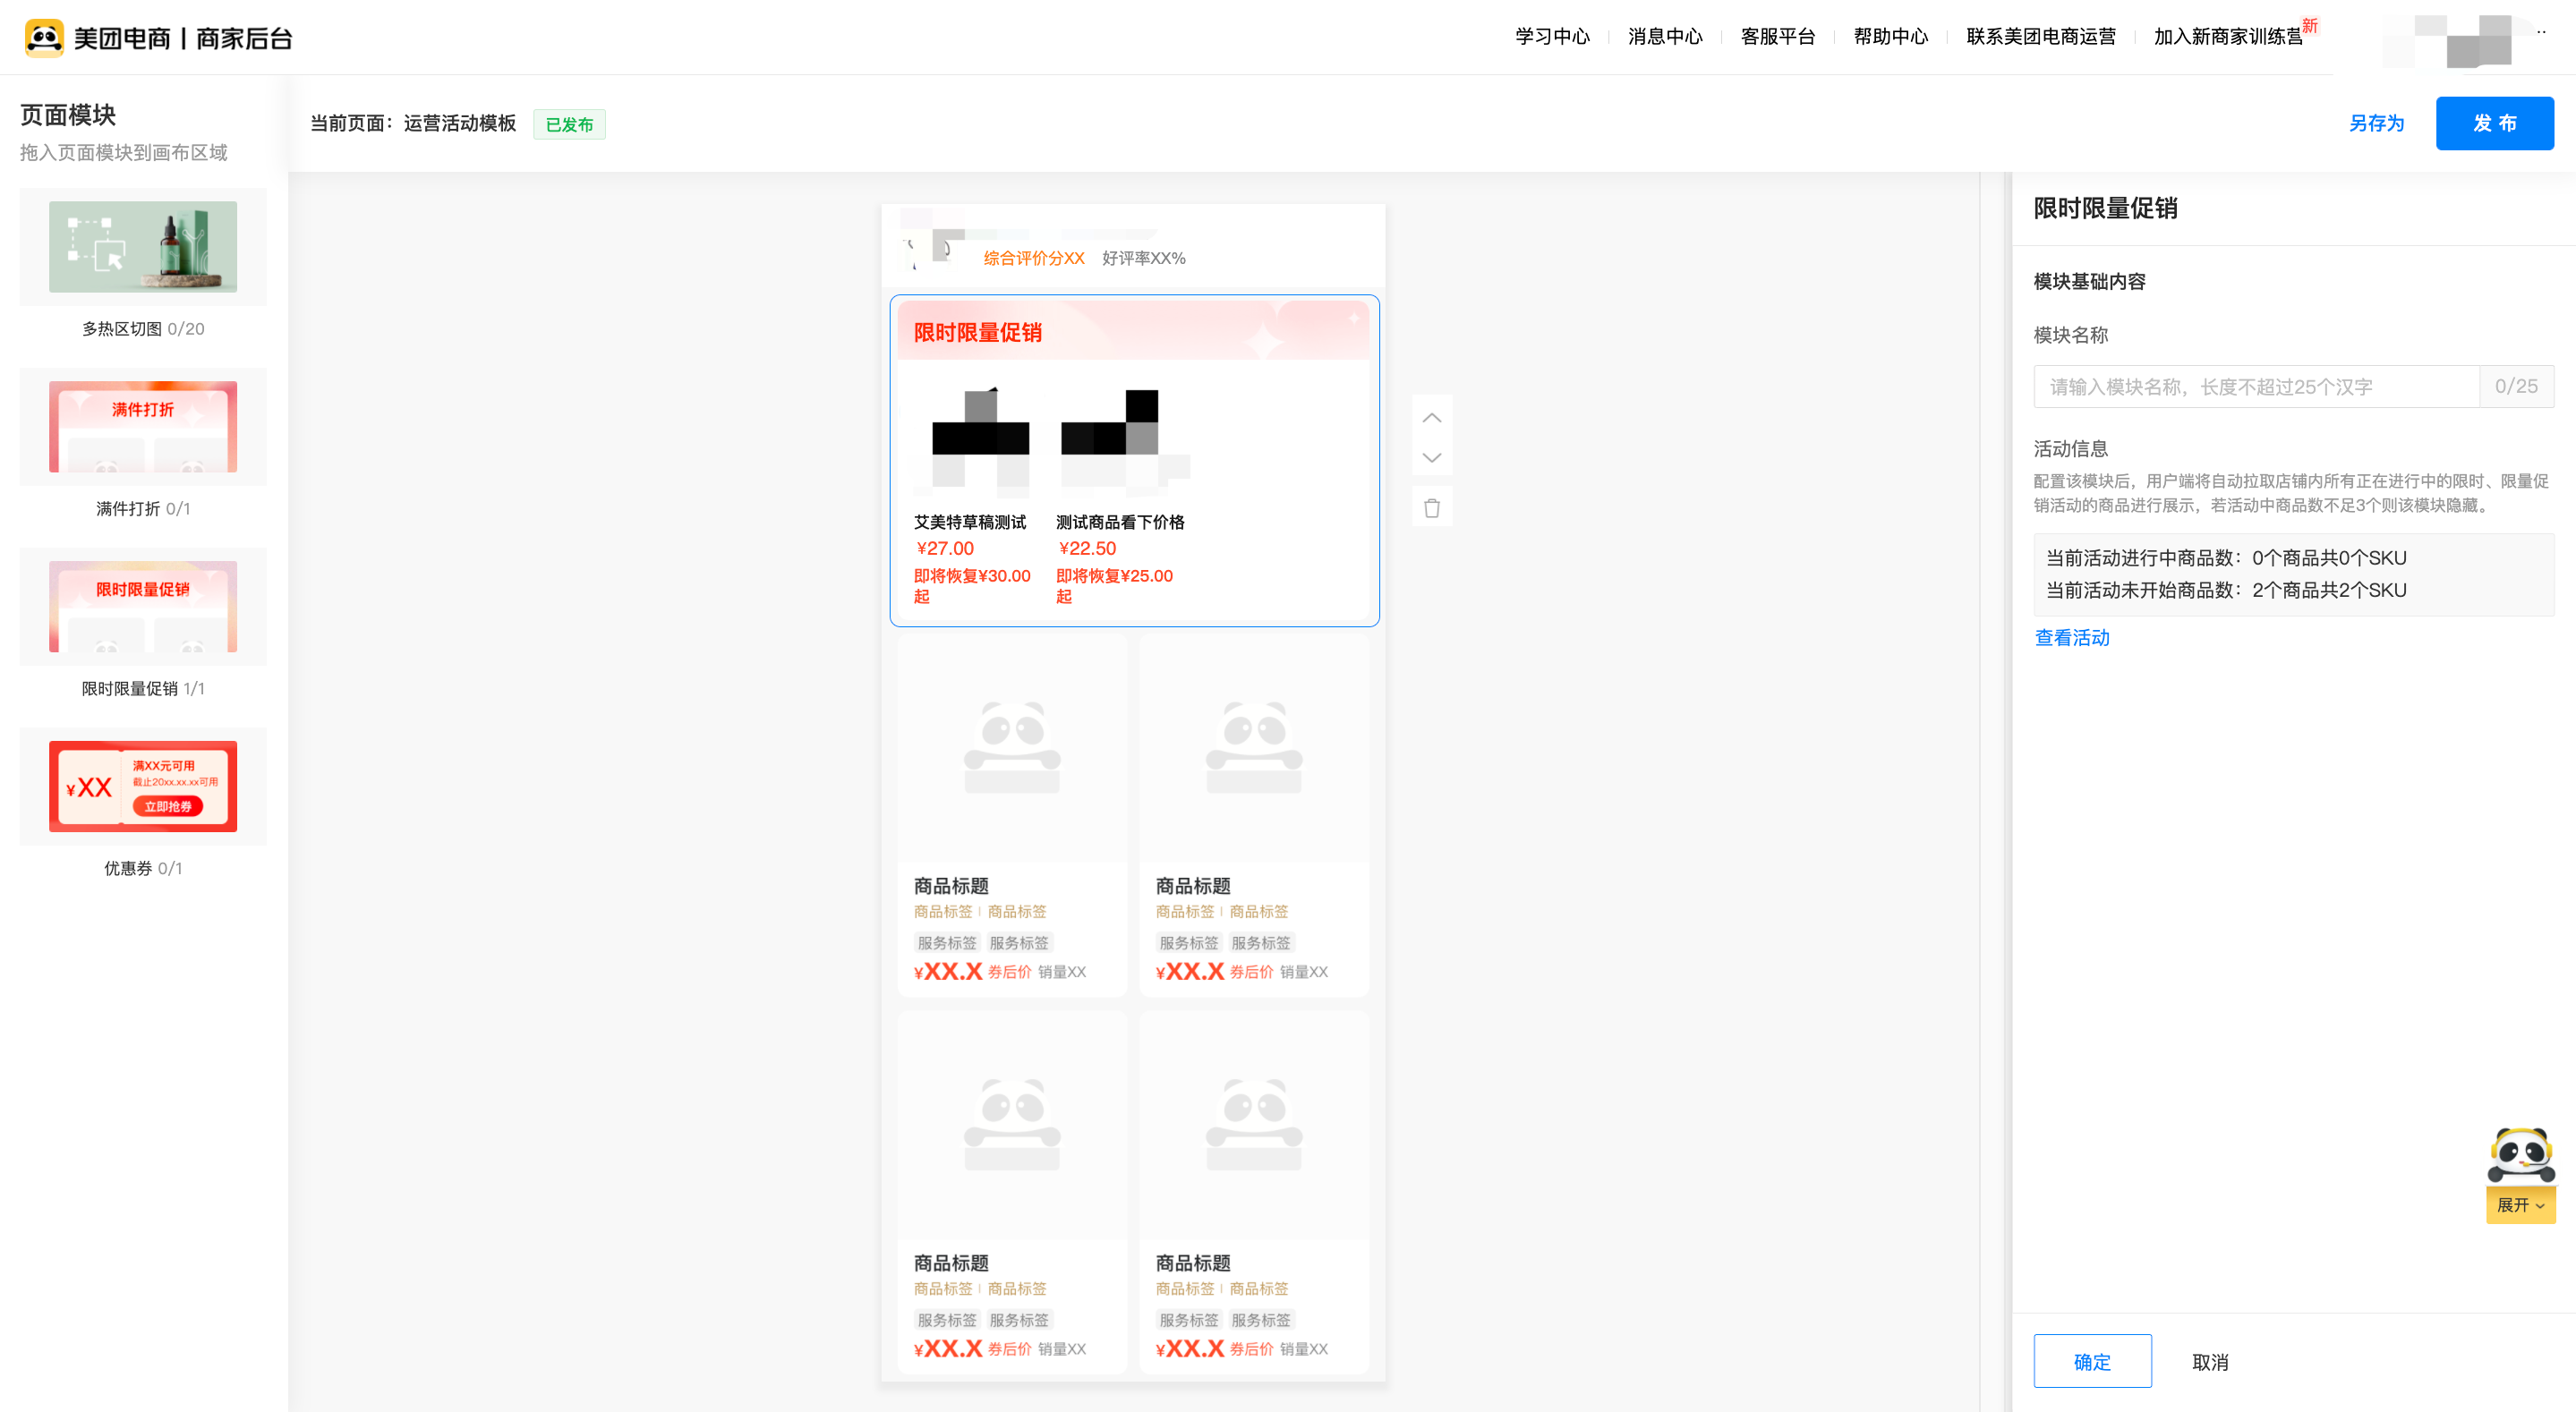Click the move module up arrow

(x=1431, y=418)
